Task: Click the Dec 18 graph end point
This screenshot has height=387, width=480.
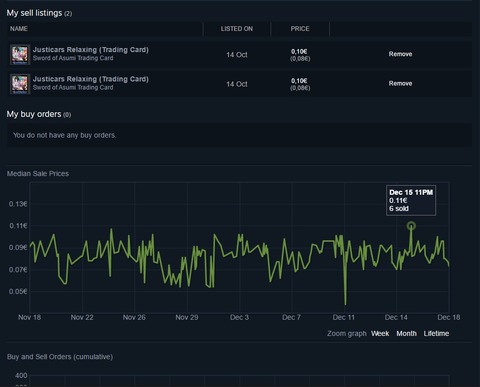Action: pyautogui.click(x=449, y=266)
